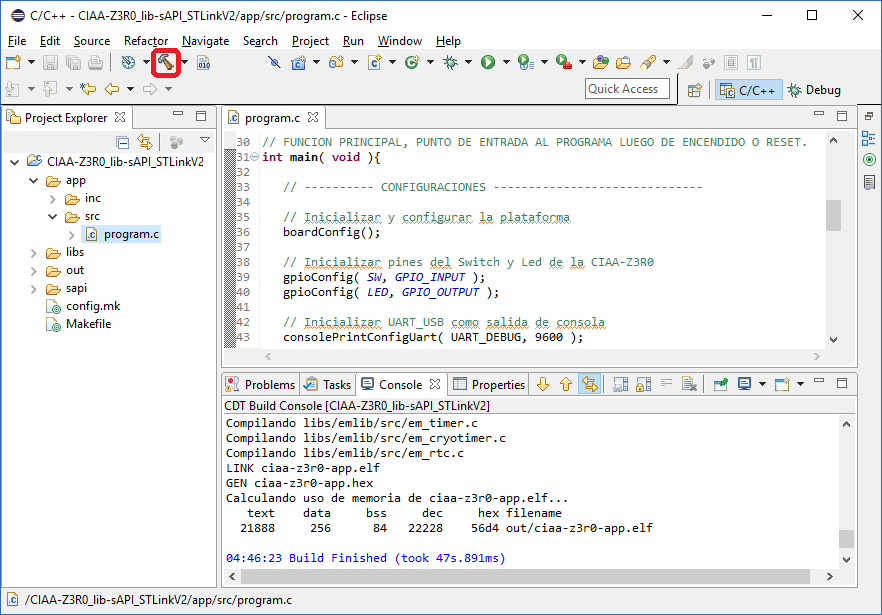Toggle Scroll Lock in console toolbar
This screenshot has height=615, width=882.
tap(644, 384)
